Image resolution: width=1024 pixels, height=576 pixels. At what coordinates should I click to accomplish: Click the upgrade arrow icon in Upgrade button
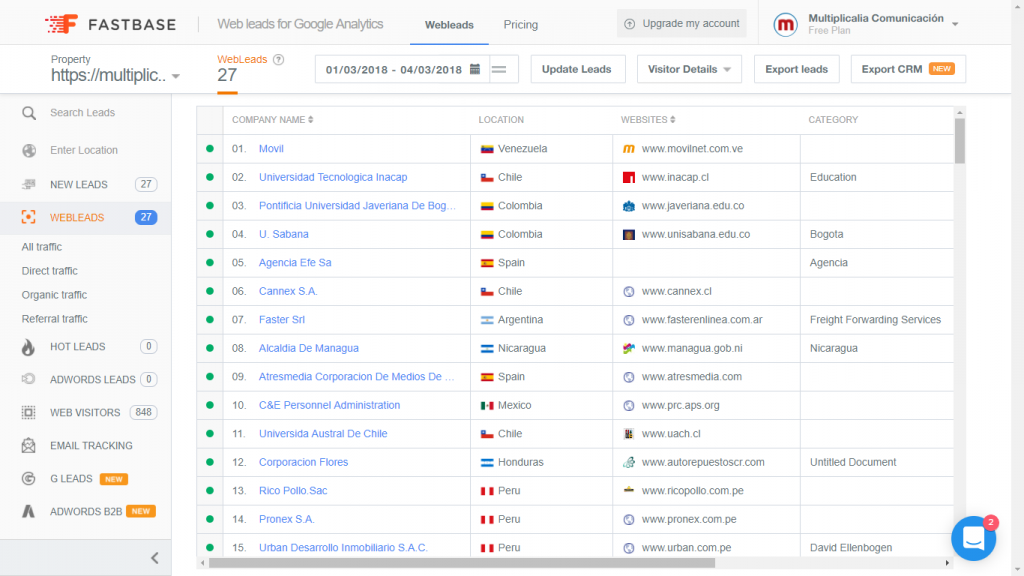pyautogui.click(x=630, y=24)
